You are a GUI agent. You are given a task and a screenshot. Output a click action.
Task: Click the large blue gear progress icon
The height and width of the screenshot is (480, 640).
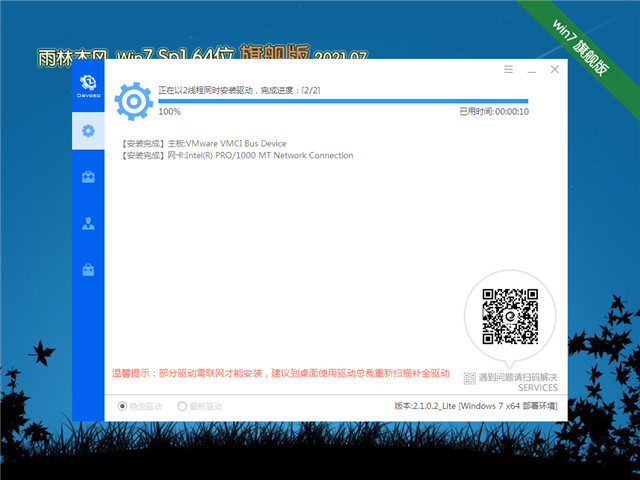[x=133, y=101]
